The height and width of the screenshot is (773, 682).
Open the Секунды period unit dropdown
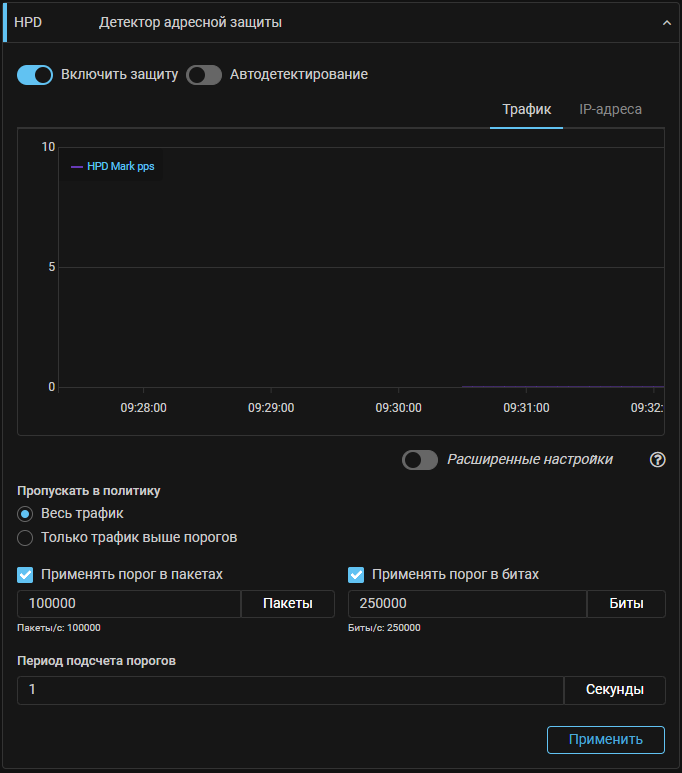[614, 690]
